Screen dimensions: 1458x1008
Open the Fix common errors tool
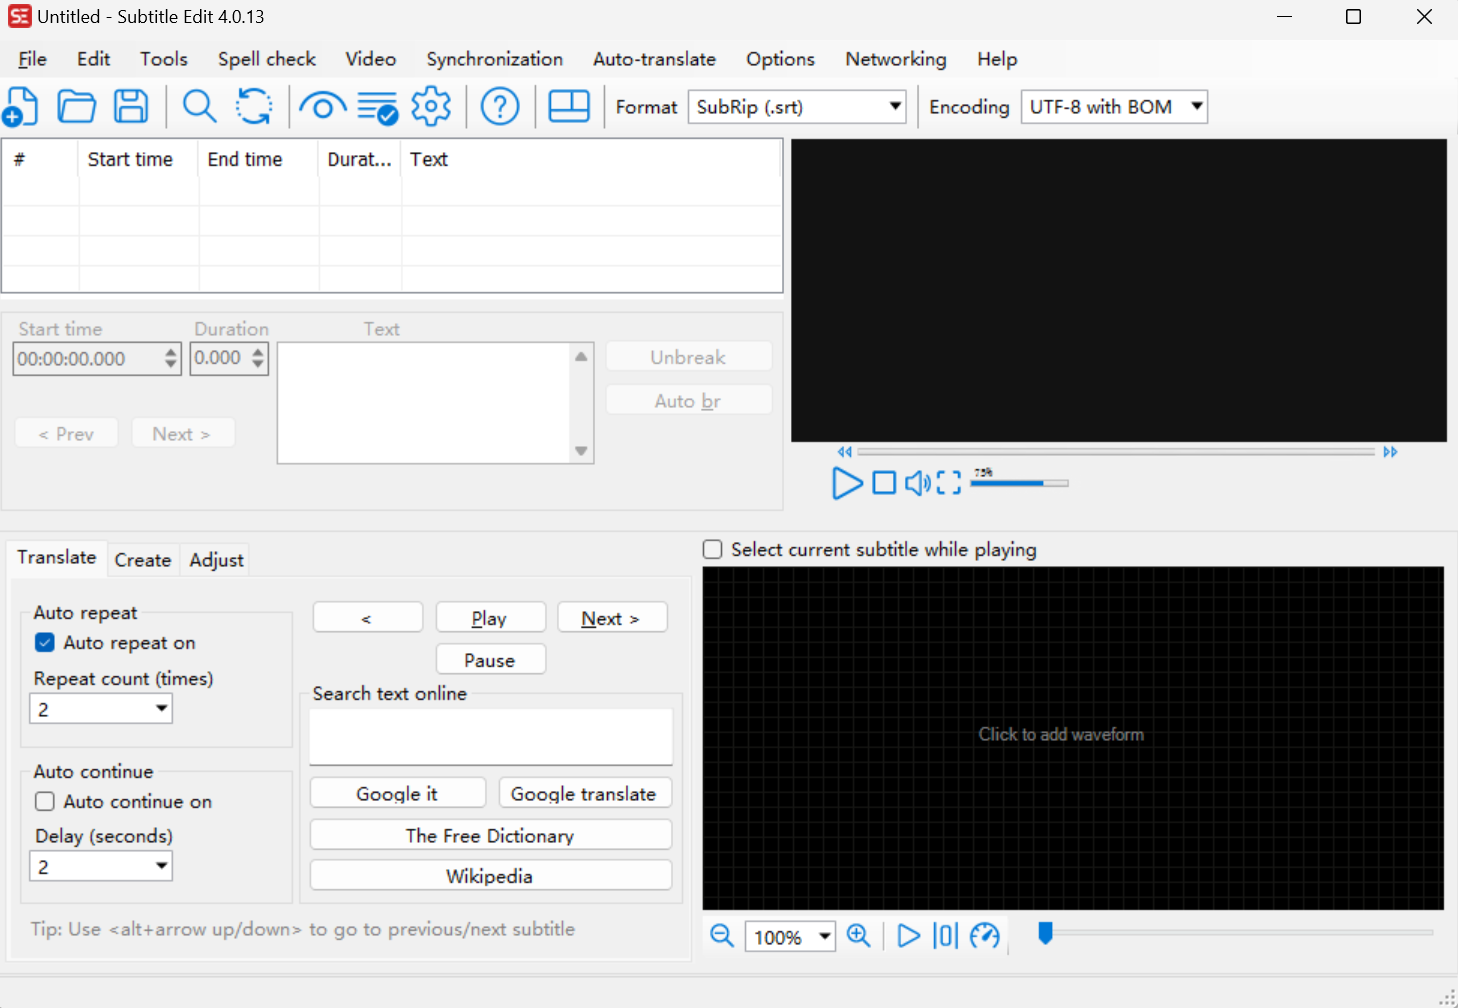(x=378, y=106)
